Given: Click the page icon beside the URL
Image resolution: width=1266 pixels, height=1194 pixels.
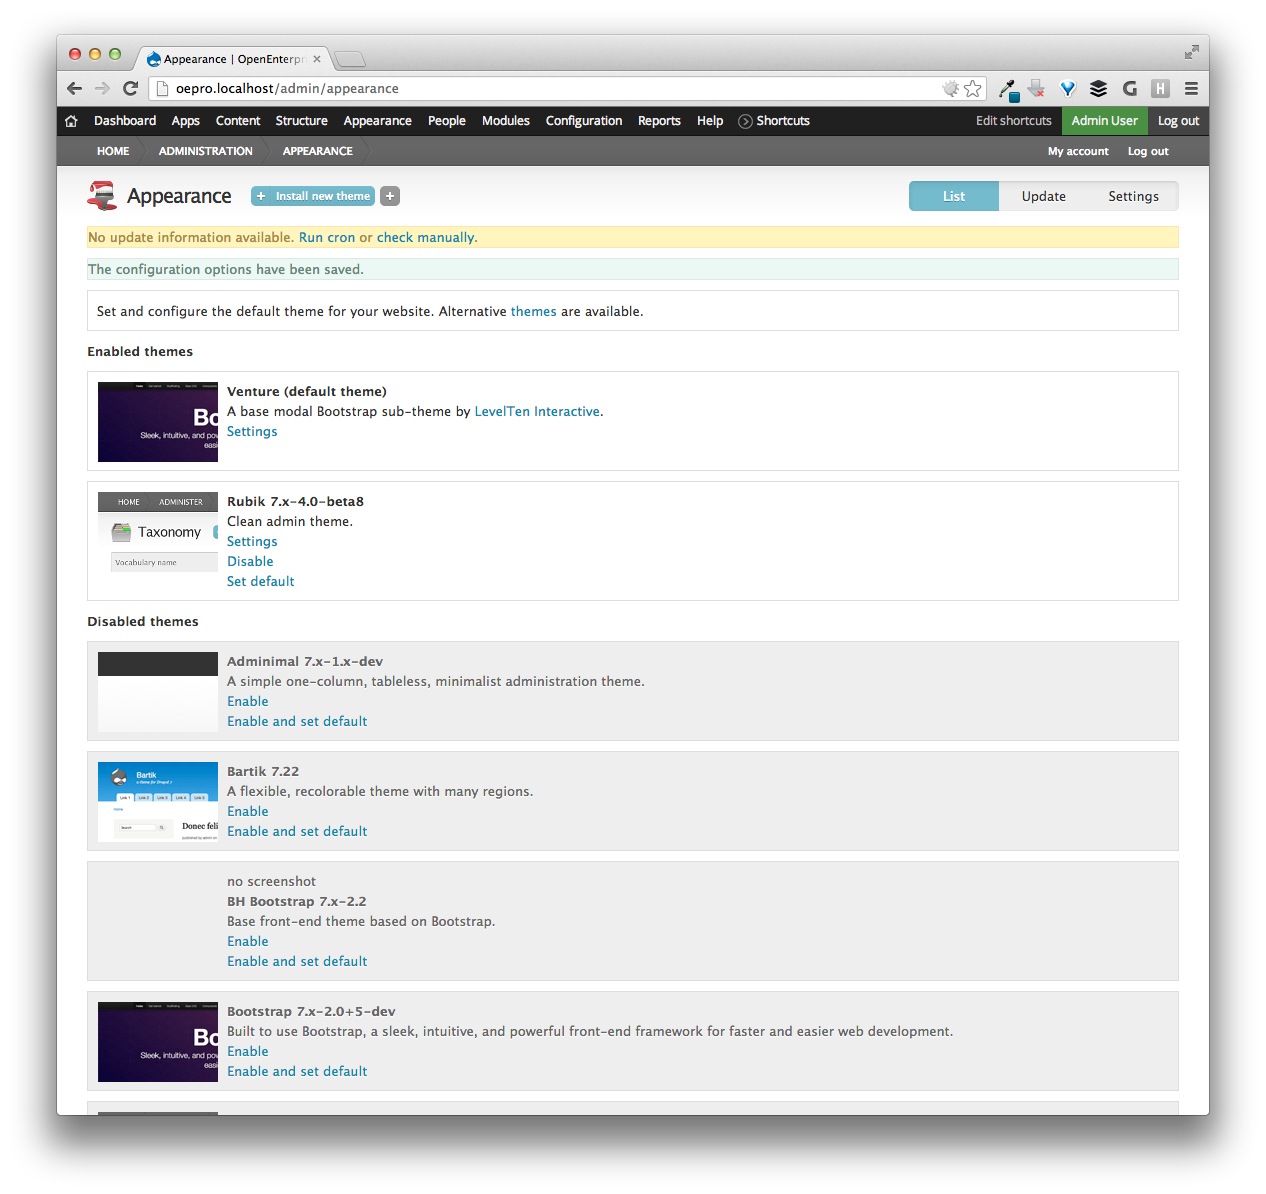Looking at the screenshot, I should (161, 89).
